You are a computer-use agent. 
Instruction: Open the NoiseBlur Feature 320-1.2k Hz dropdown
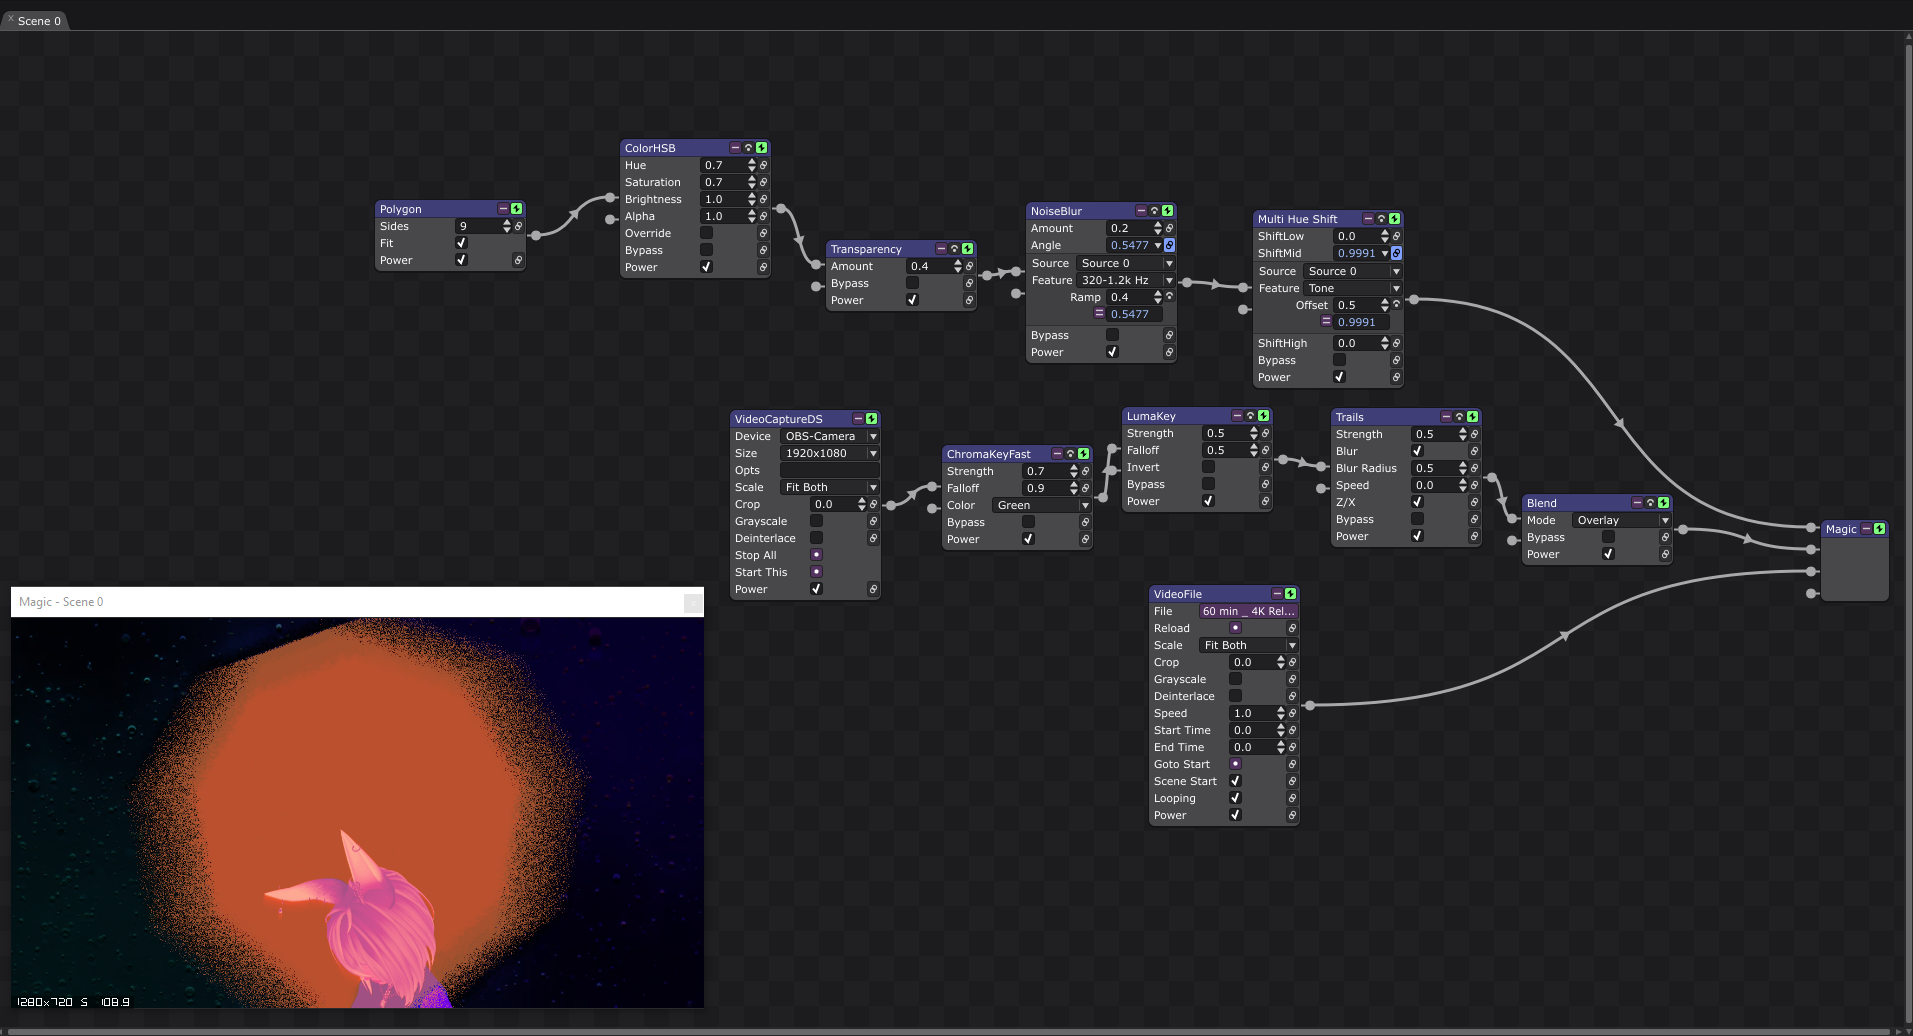(1125, 280)
